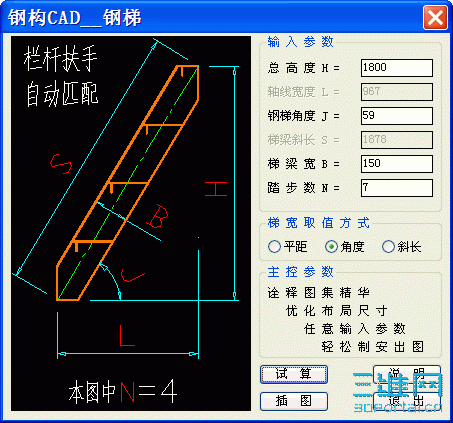
Task: Click the 主控参数 group title
Action: point(300,272)
